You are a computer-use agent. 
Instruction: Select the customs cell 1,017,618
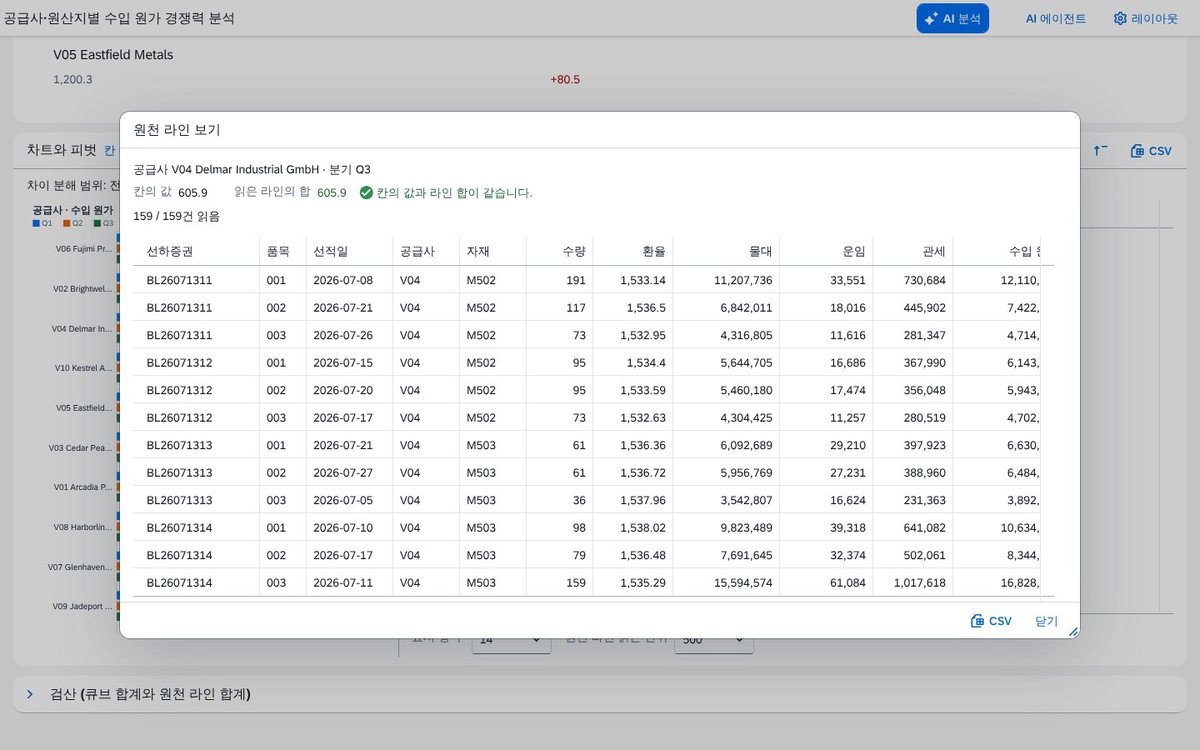(x=912, y=583)
